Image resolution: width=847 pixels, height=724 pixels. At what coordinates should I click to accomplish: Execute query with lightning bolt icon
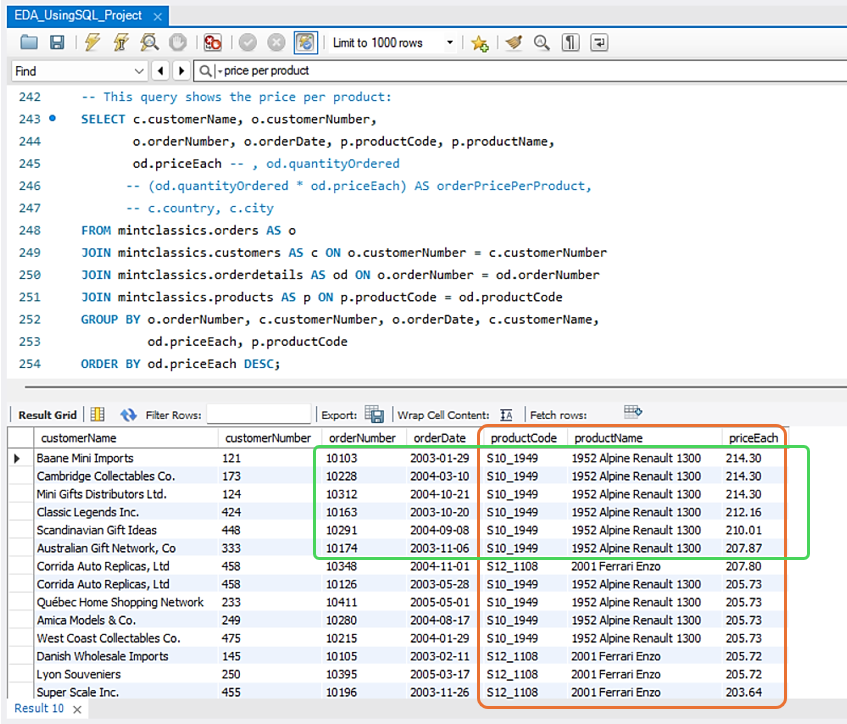pyautogui.click(x=93, y=42)
